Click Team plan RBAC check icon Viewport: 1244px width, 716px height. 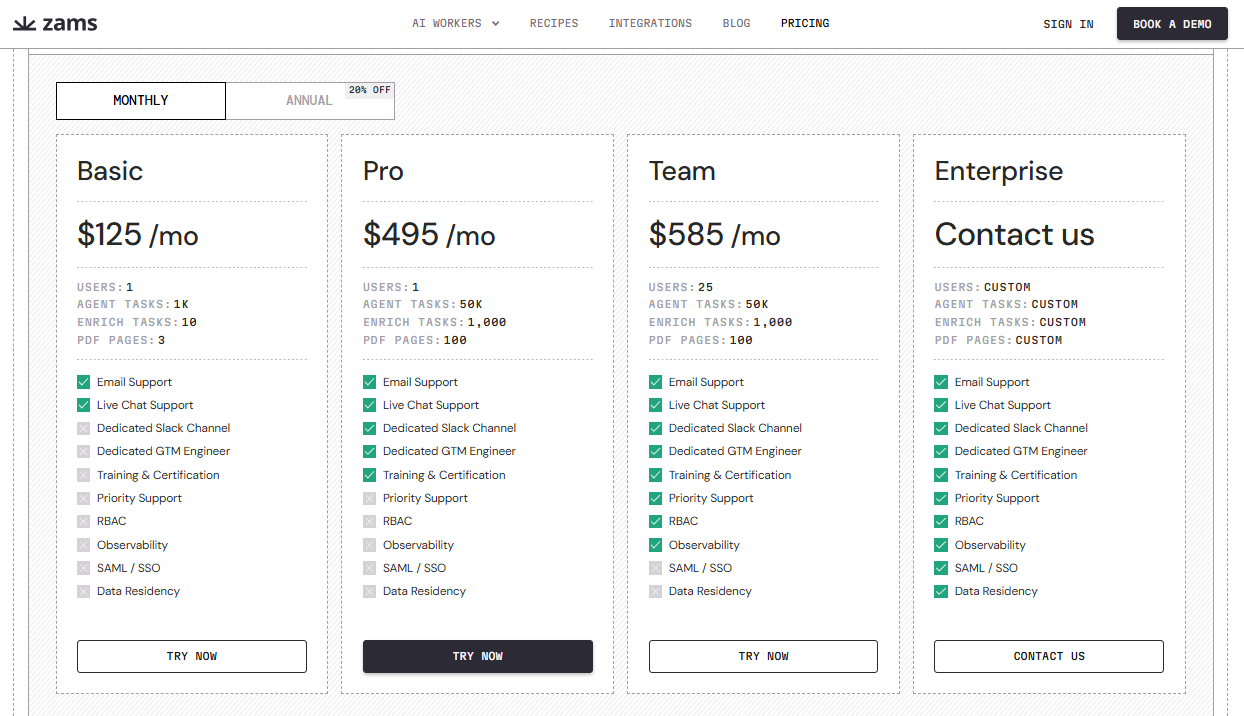(656, 521)
